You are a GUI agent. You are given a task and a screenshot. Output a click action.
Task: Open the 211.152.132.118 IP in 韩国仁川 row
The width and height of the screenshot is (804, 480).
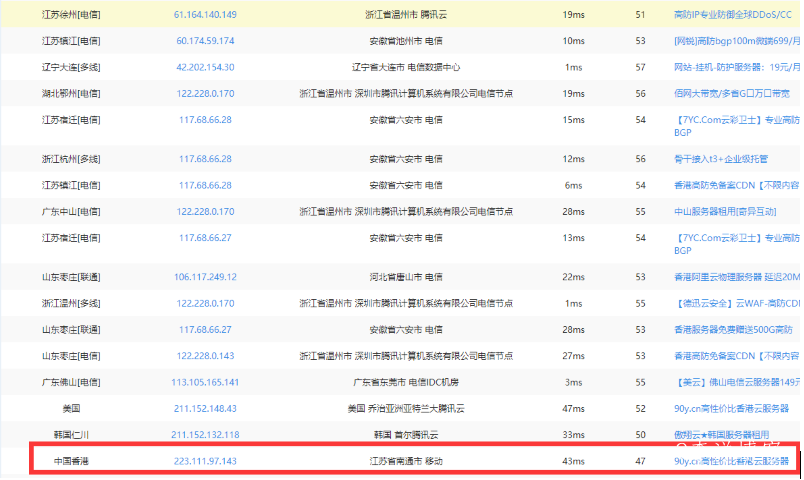pyautogui.click(x=205, y=434)
